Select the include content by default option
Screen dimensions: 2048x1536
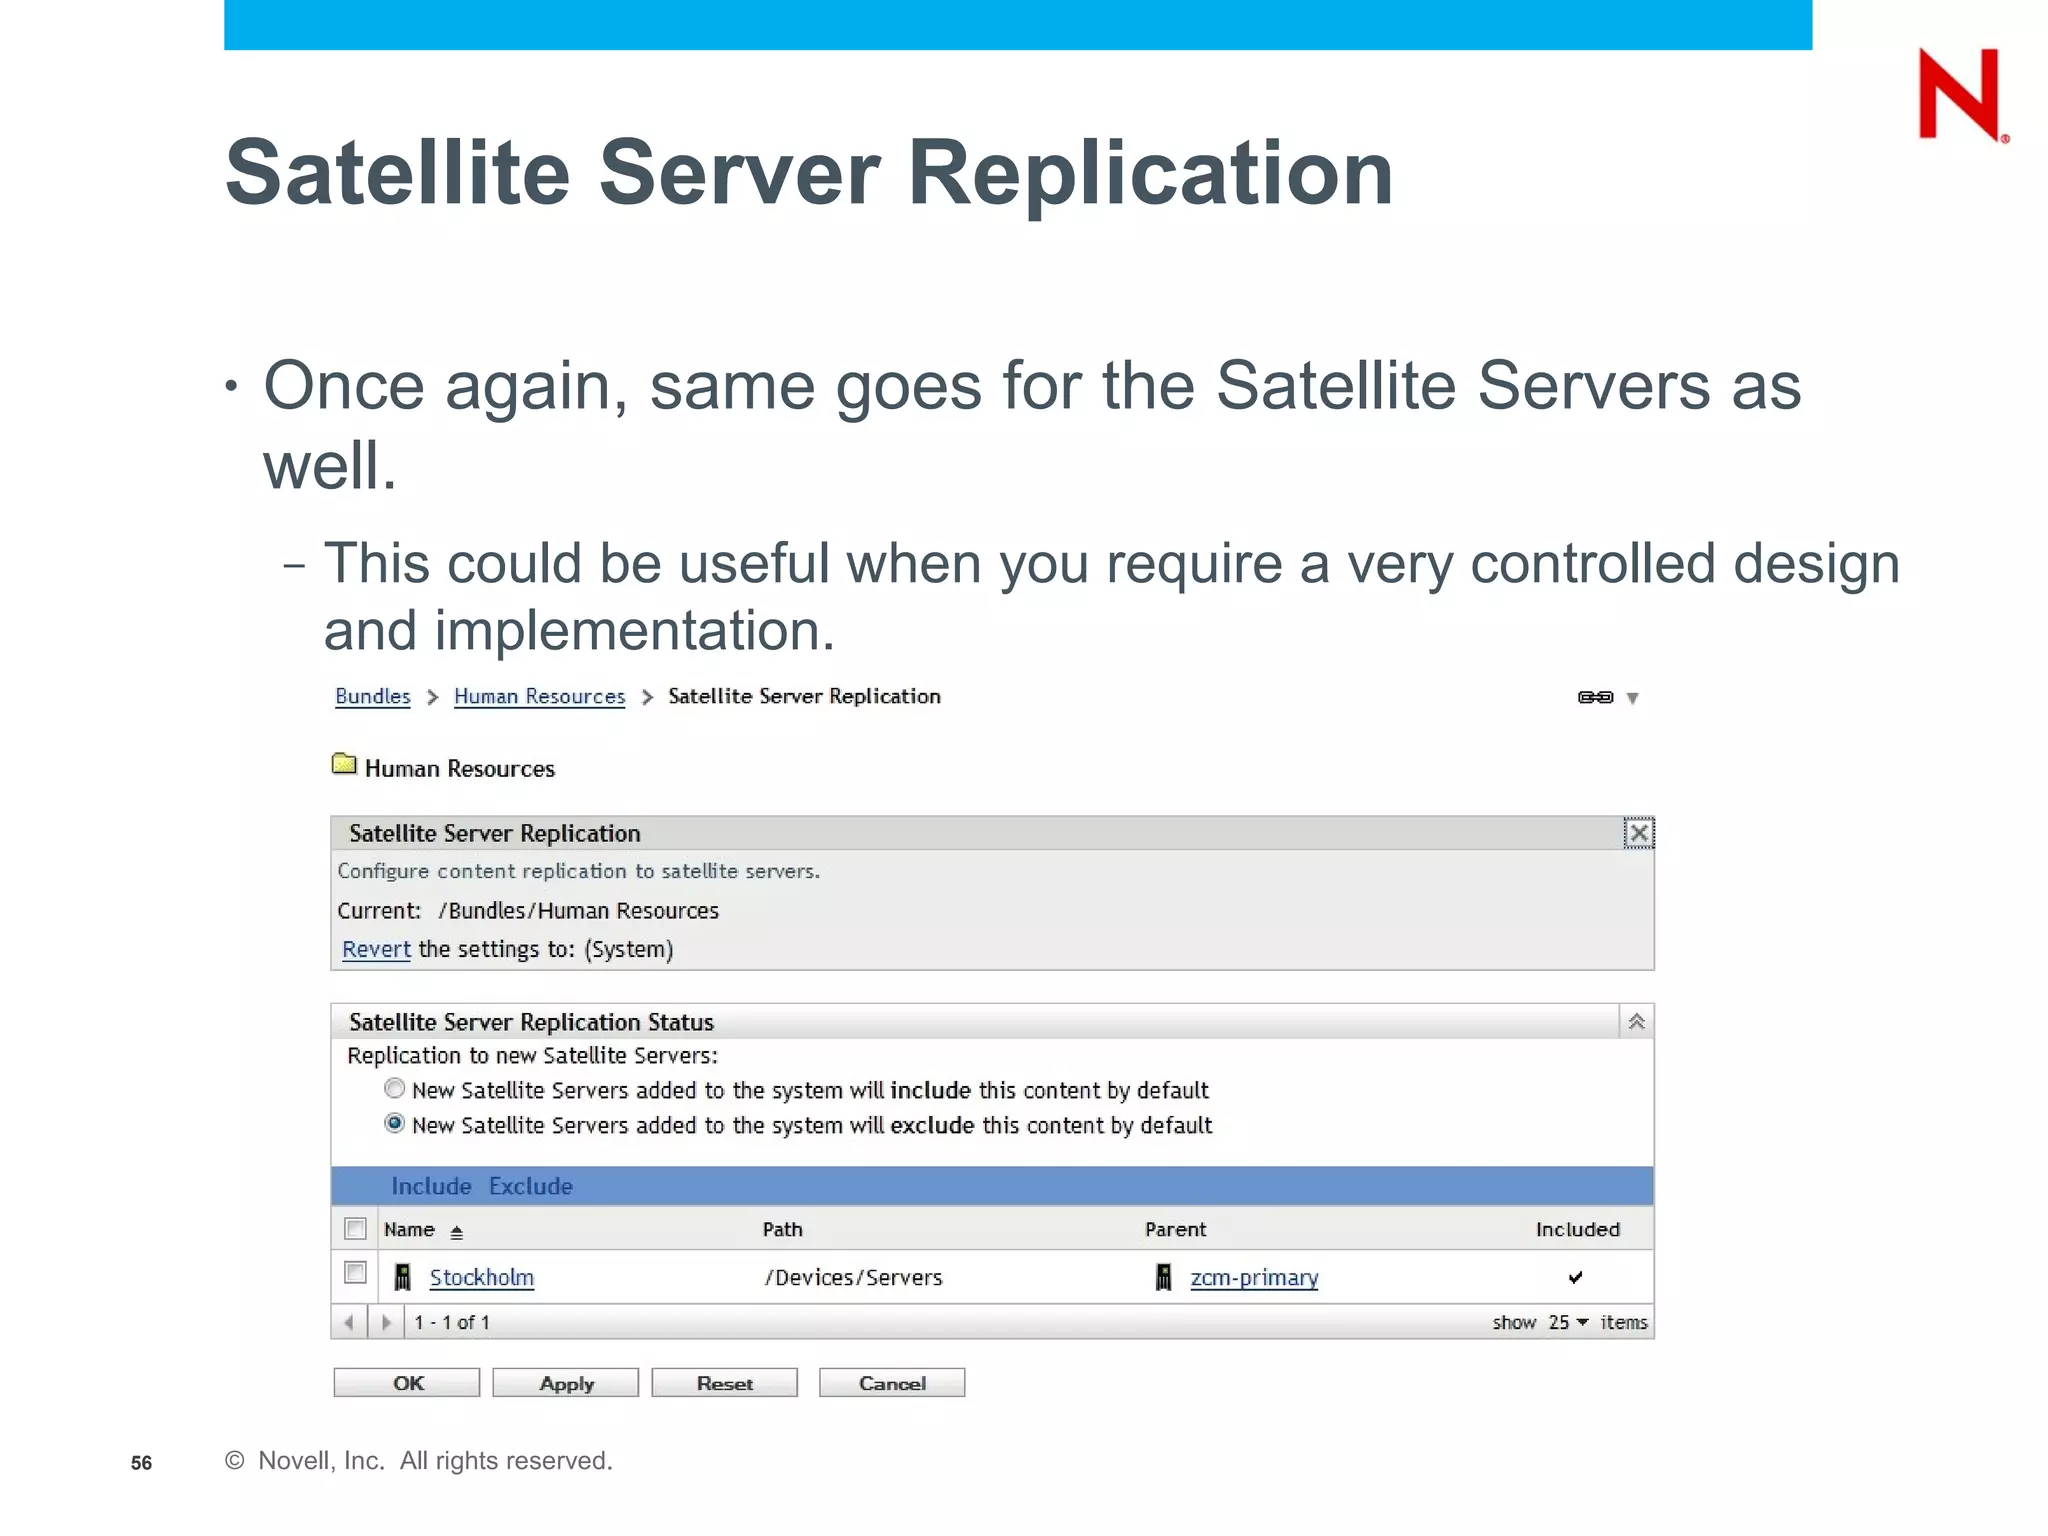click(x=394, y=1088)
